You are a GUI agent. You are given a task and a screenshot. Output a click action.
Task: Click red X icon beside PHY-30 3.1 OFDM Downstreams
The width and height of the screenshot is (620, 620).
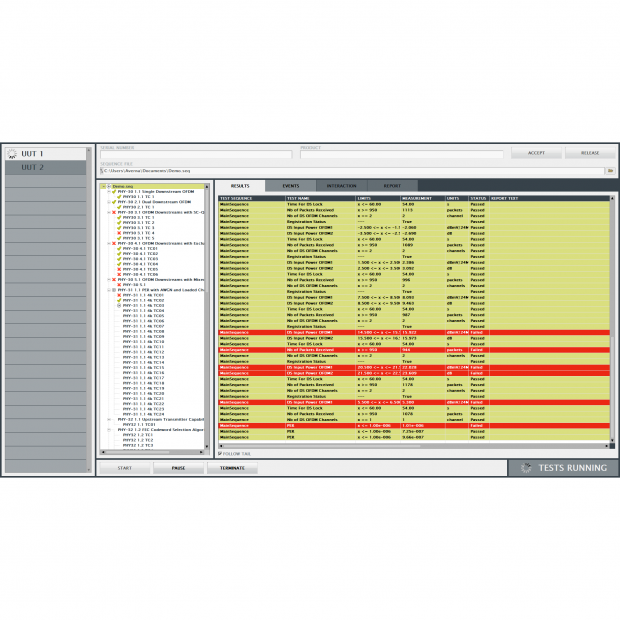(113, 212)
